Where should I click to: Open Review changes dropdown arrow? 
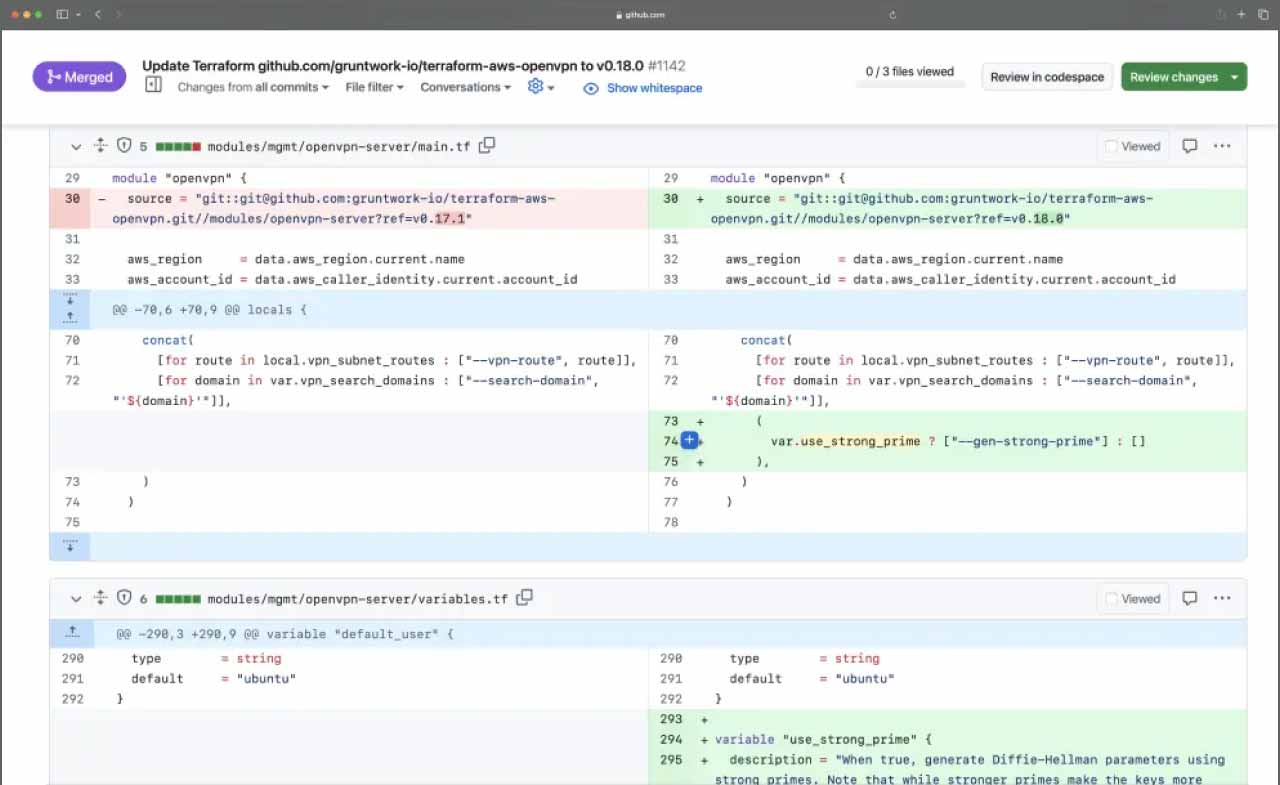coord(1236,77)
